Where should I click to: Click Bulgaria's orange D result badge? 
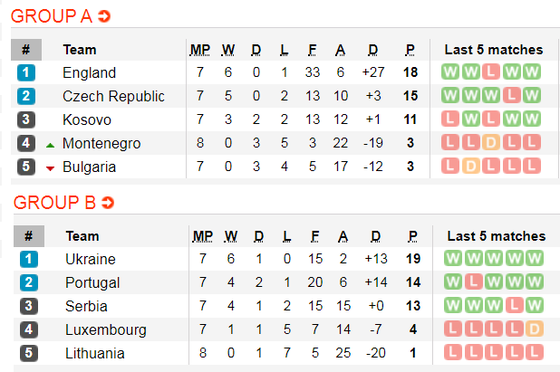pyautogui.click(x=471, y=166)
